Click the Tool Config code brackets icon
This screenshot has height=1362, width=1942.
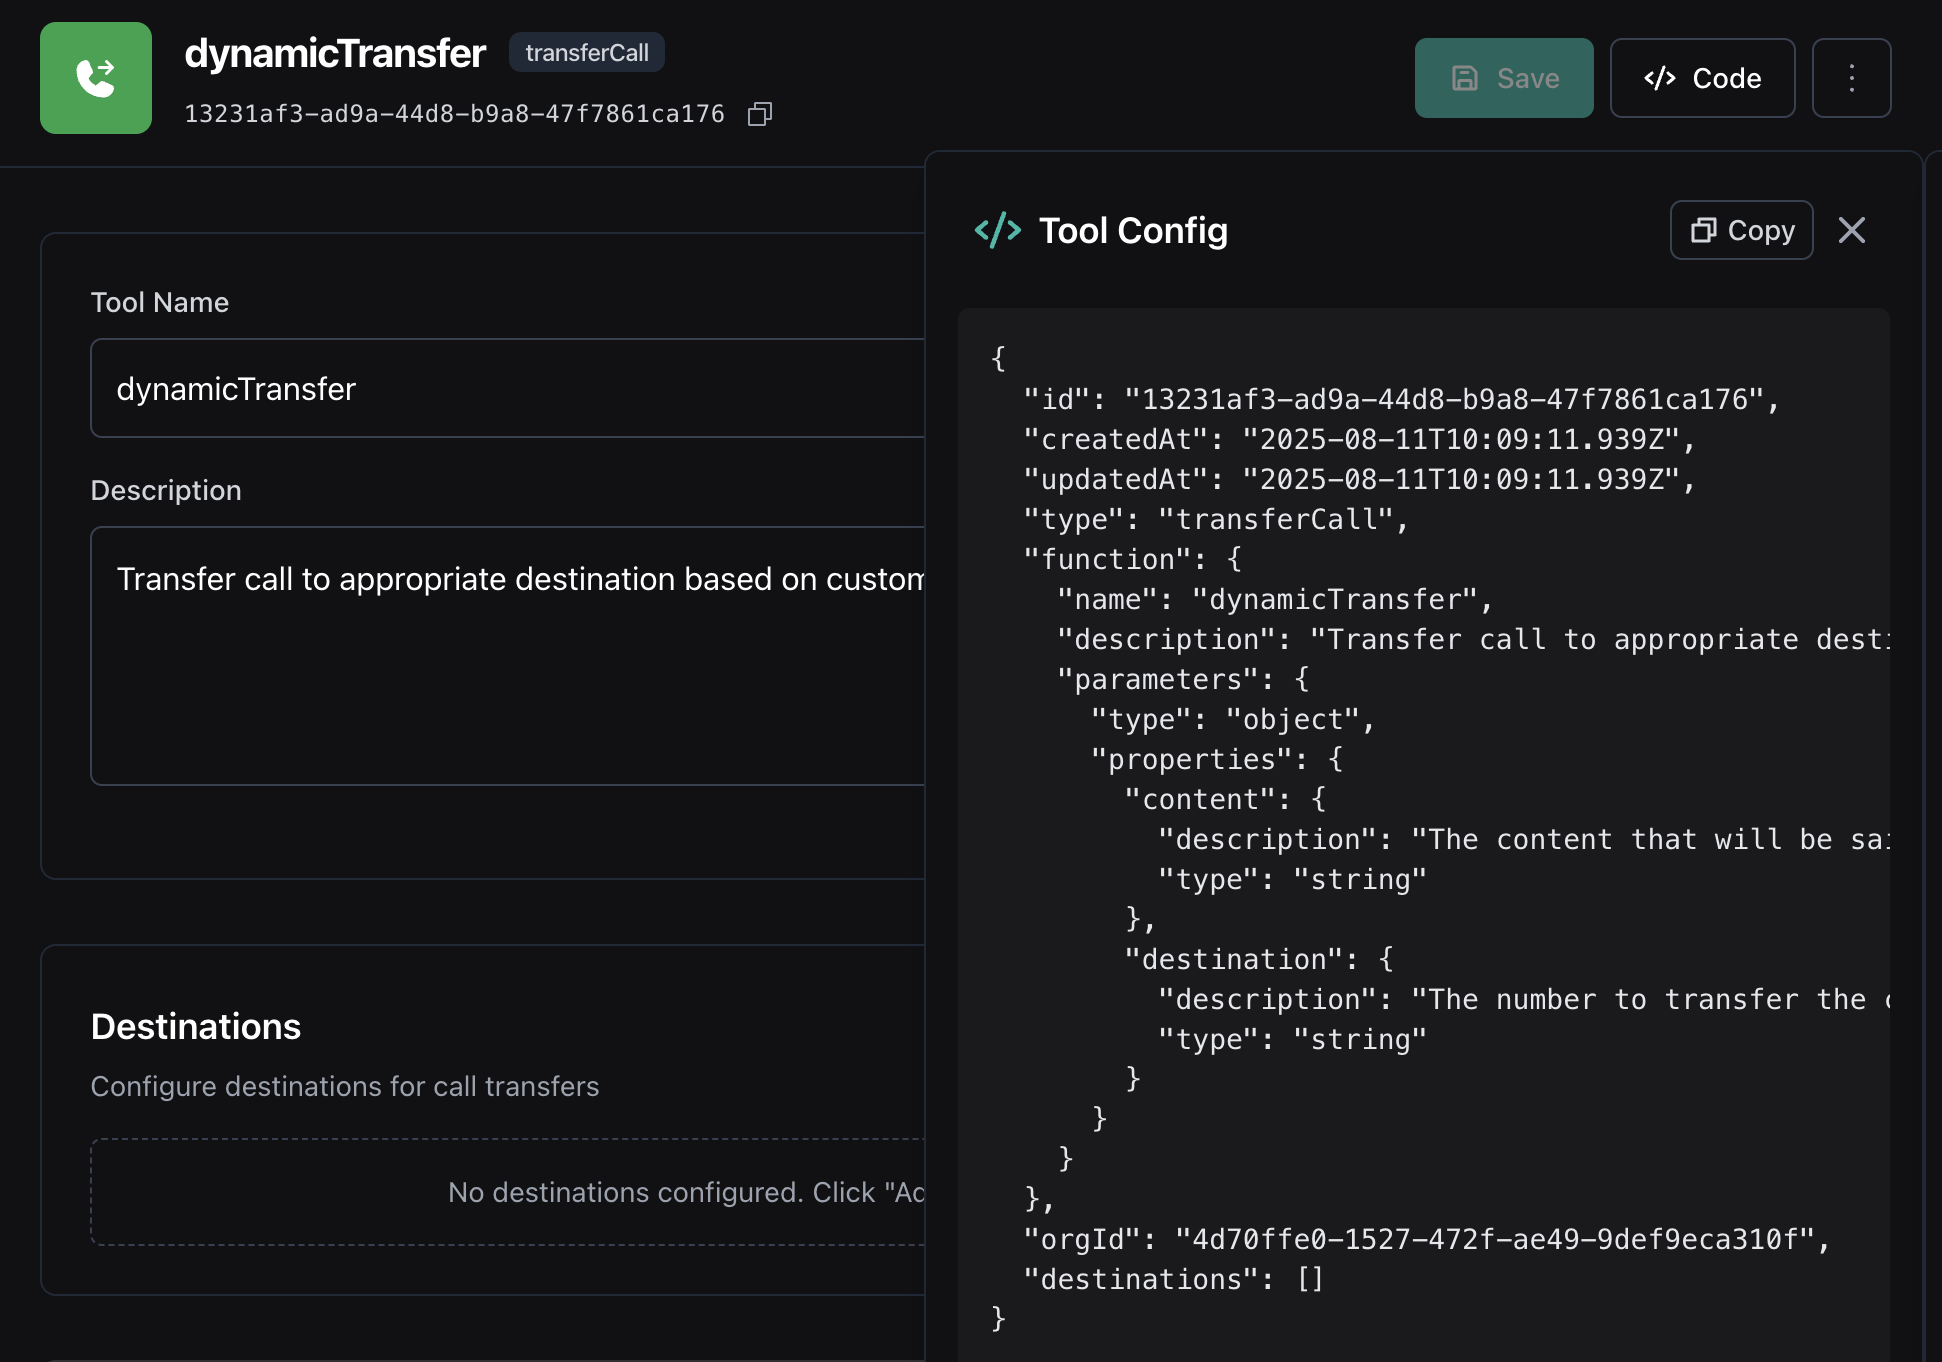(x=997, y=230)
